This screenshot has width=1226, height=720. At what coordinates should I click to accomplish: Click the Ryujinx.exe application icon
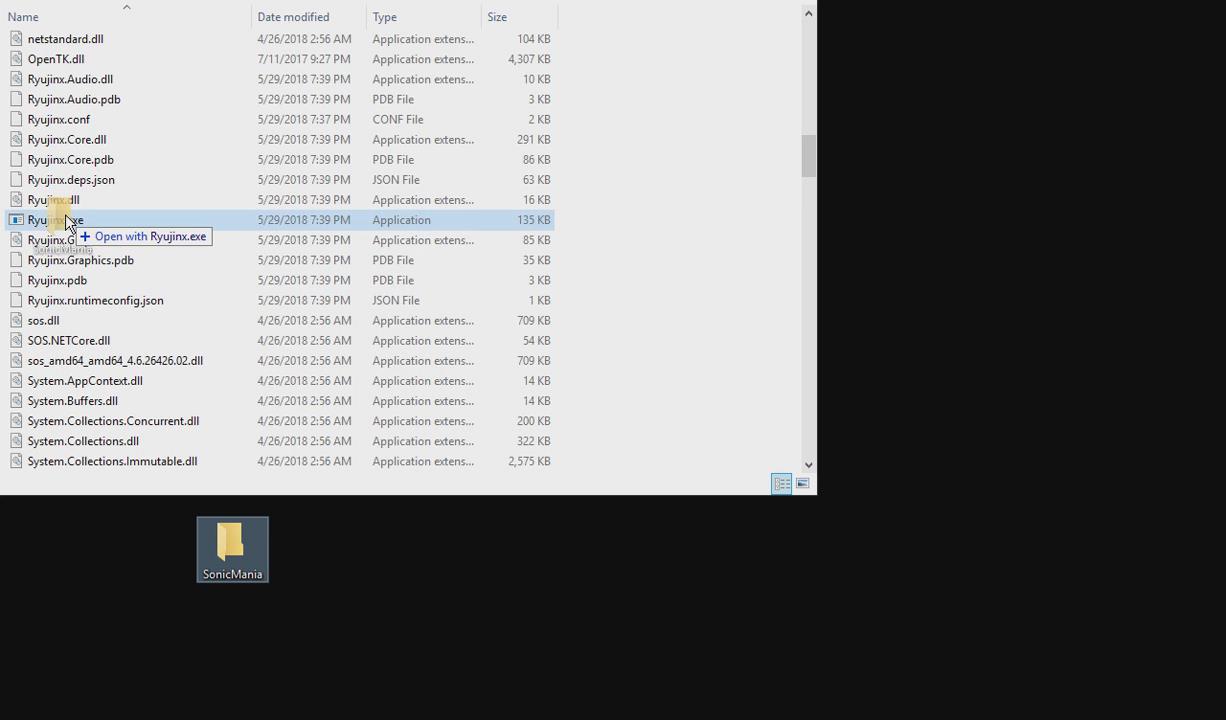tap(16, 220)
